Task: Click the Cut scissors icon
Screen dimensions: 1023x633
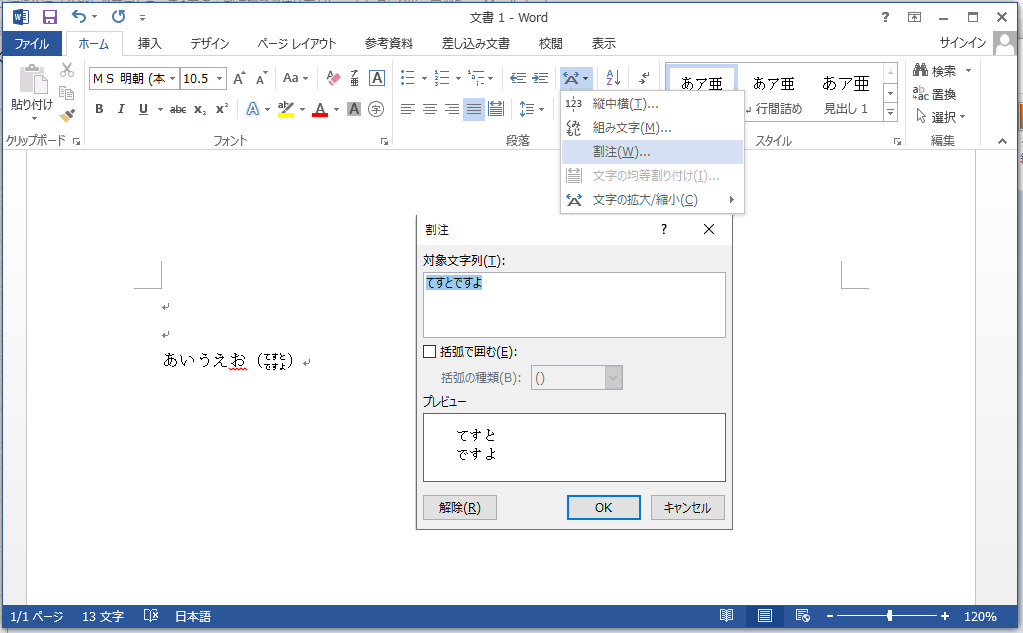Action: pyautogui.click(x=67, y=70)
